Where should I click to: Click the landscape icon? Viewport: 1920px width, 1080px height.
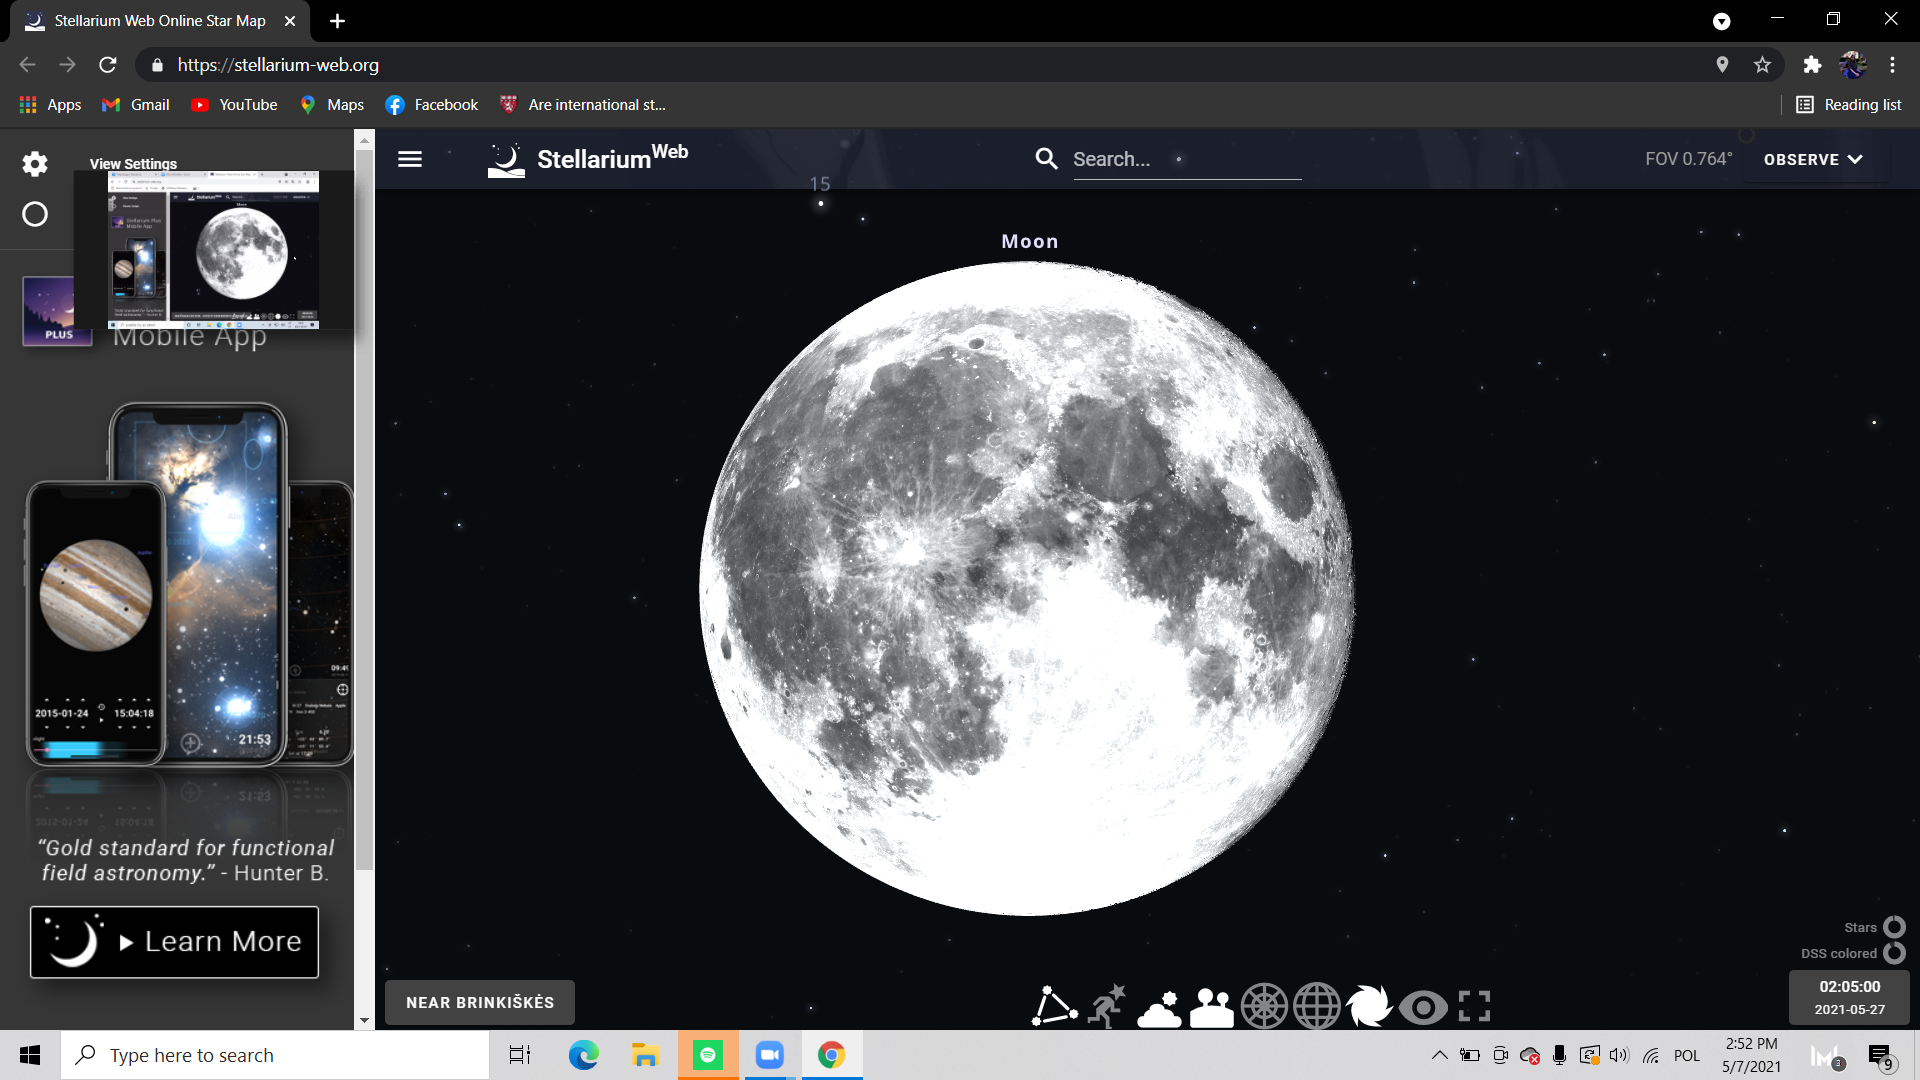[x=1212, y=1008]
